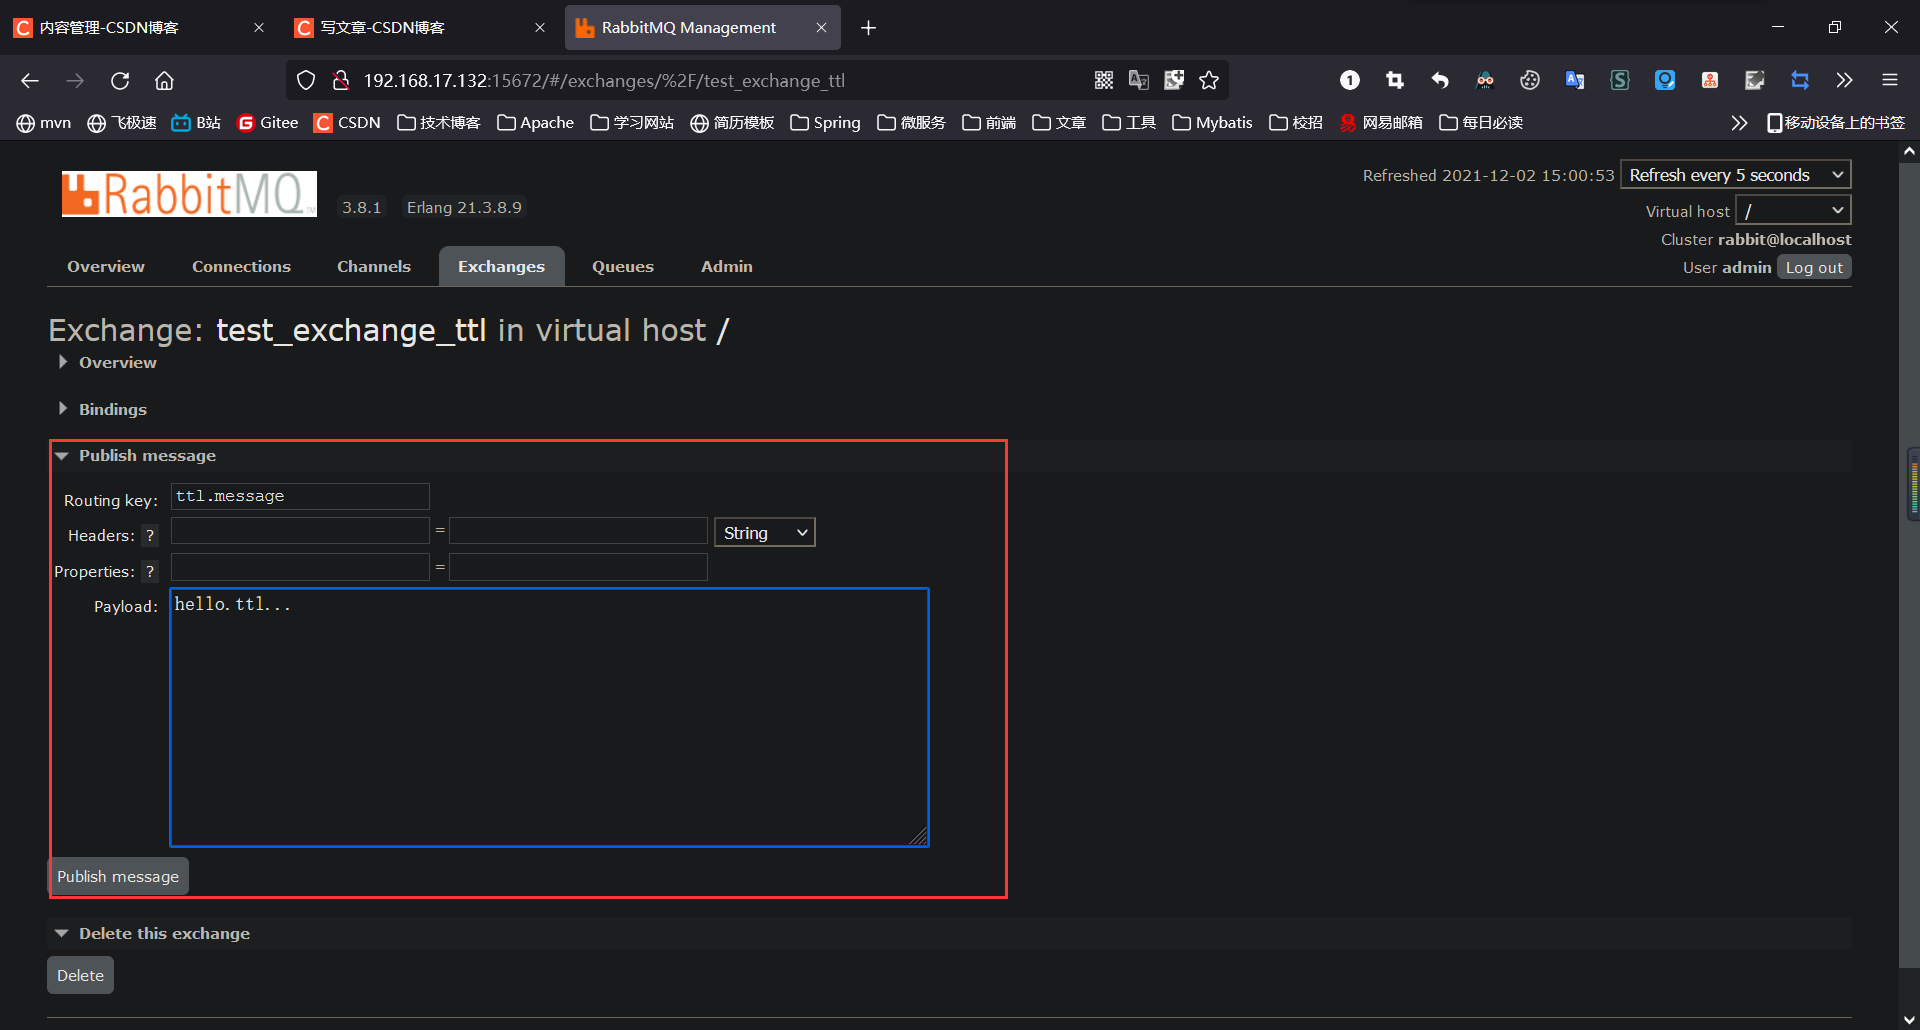
Task: Open the Mybatis bookmarks folder
Action: point(1212,123)
